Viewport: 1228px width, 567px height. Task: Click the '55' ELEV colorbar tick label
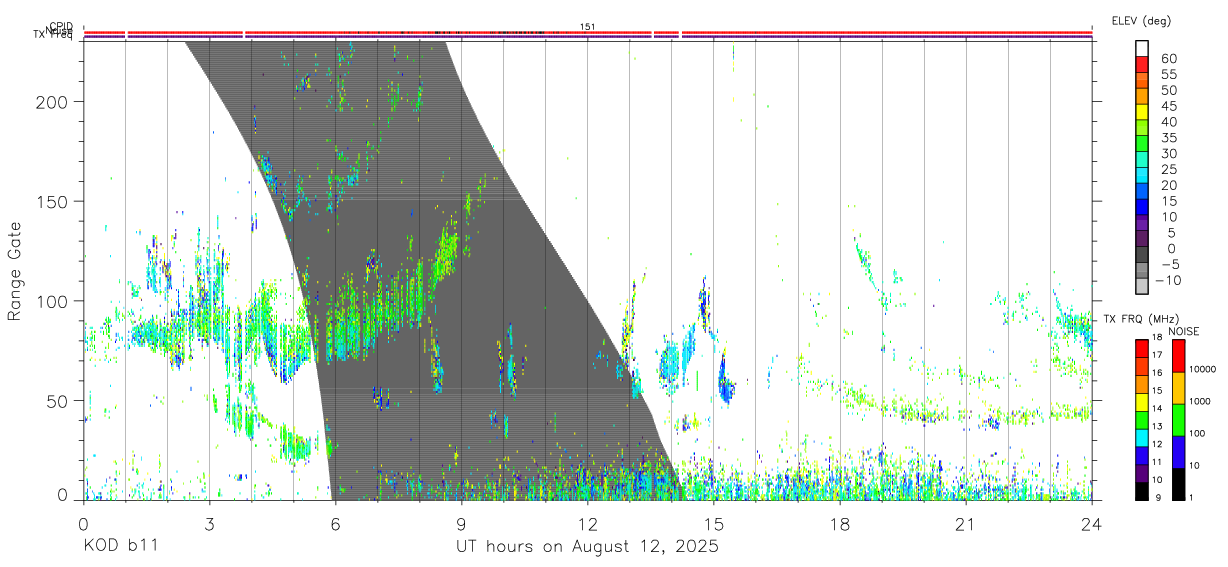[x=1168, y=74]
